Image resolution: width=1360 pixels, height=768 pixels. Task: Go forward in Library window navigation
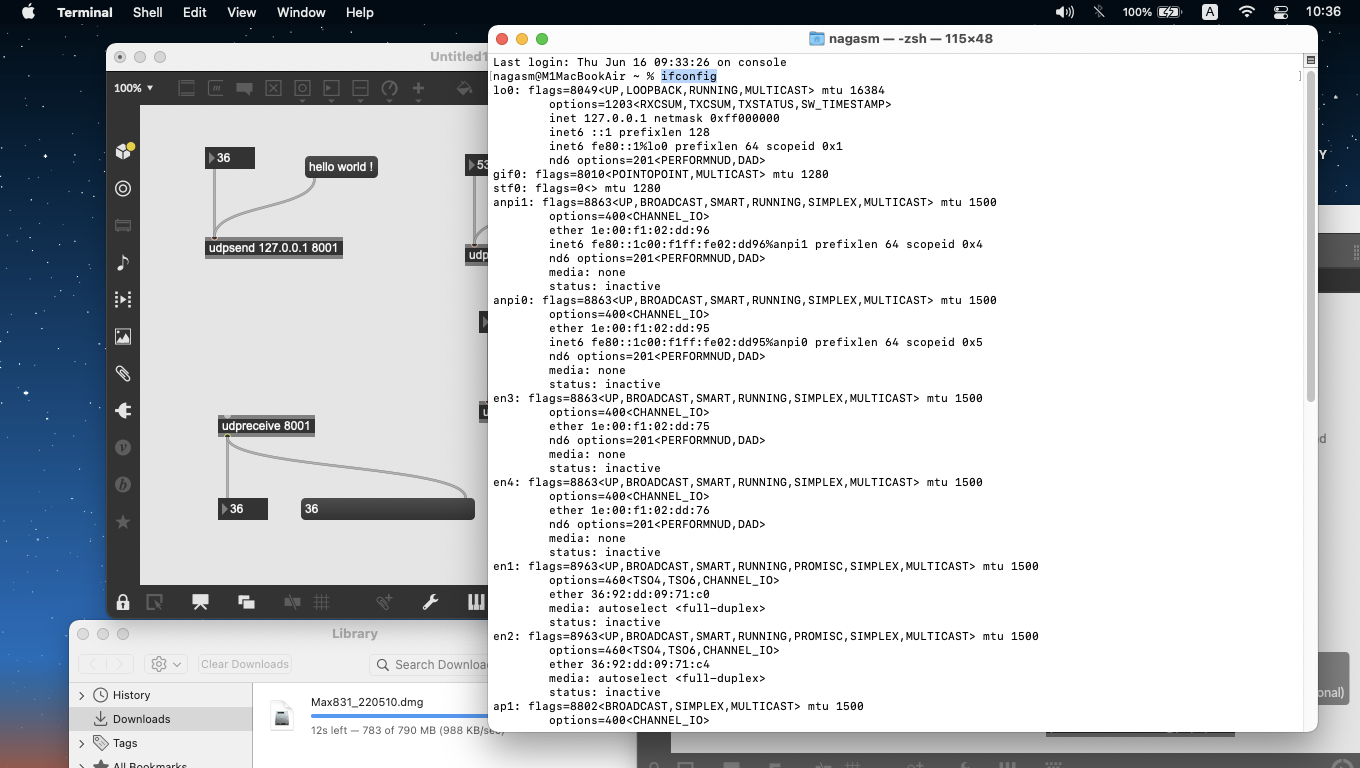tap(119, 664)
